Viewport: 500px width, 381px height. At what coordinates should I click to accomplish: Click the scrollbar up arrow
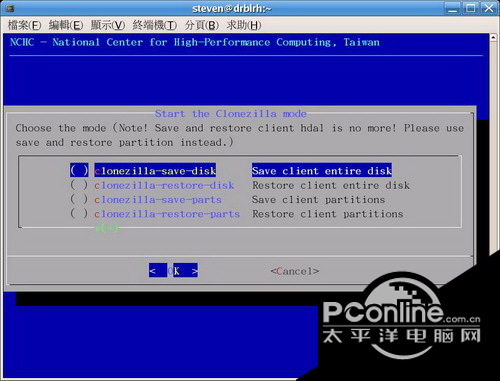point(494,37)
